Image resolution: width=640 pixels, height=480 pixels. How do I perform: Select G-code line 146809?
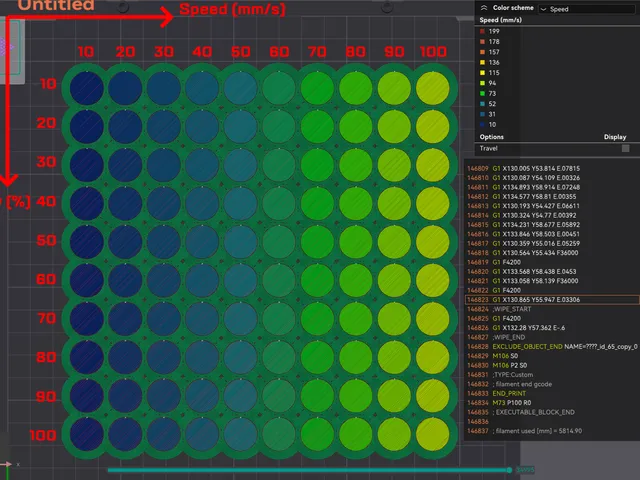click(524, 168)
